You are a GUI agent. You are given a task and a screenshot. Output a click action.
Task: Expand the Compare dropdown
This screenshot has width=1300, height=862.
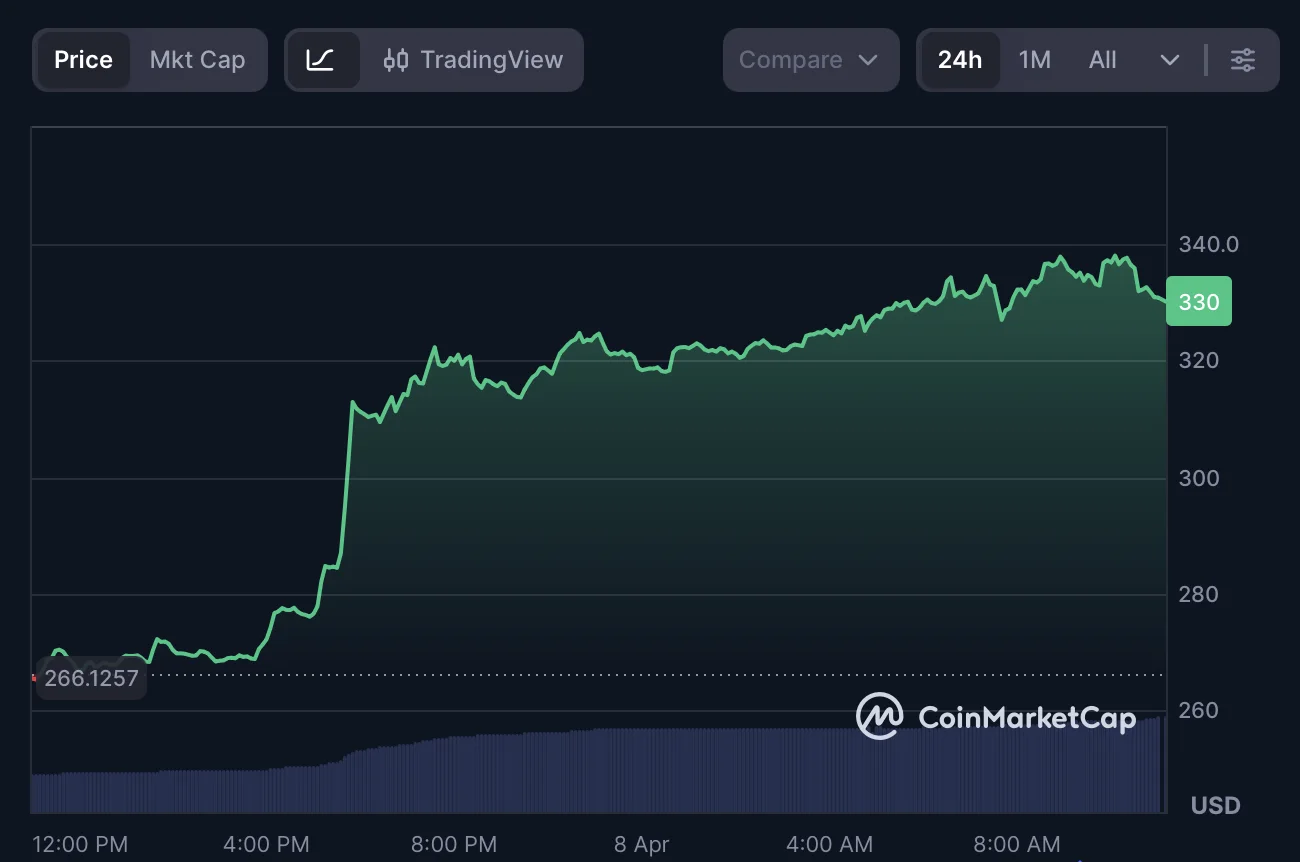[x=809, y=60]
